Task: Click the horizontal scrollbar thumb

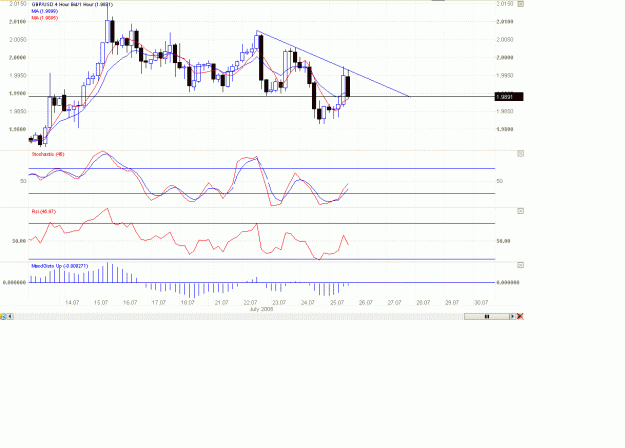Action: [x=487, y=316]
